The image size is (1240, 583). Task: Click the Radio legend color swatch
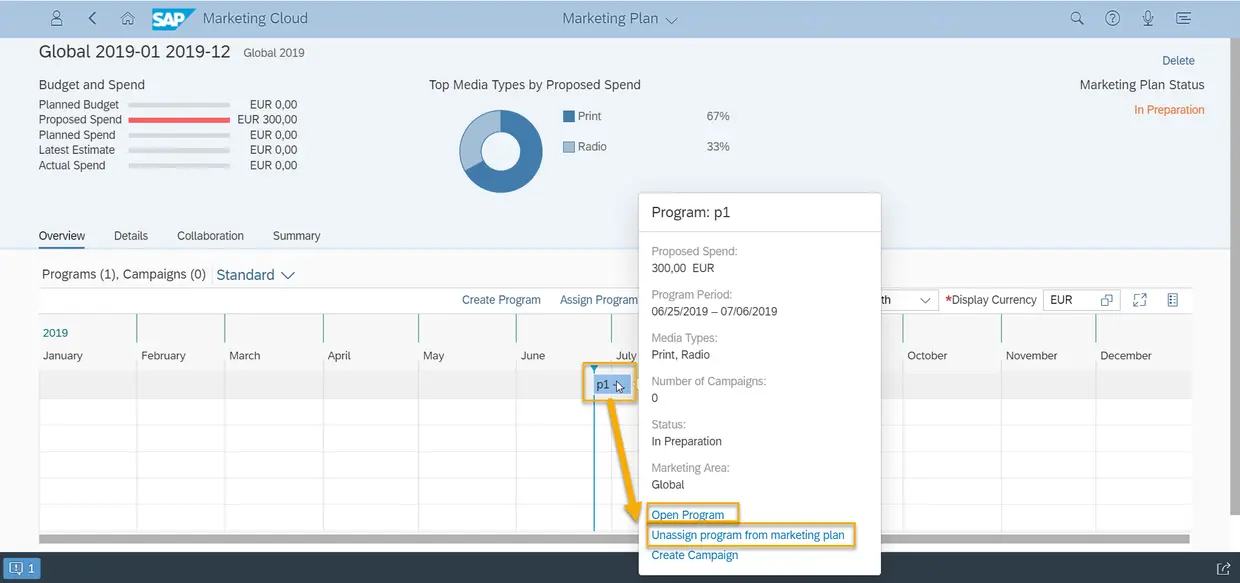[569, 147]
